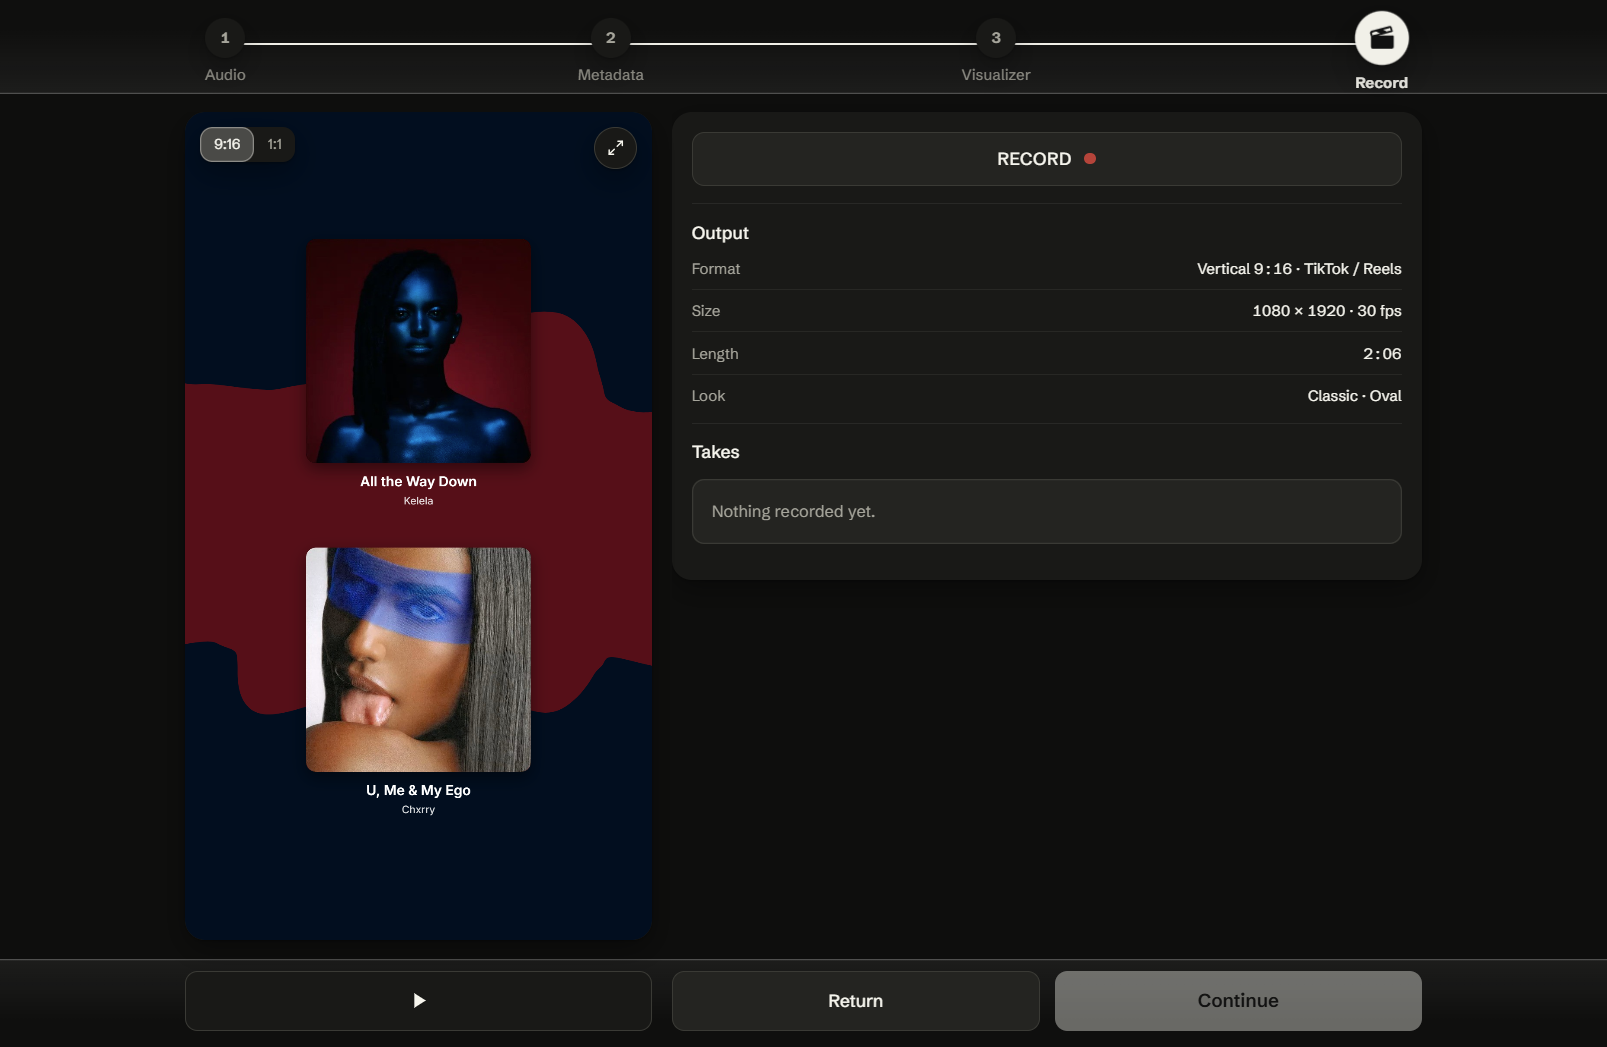
Task: Click the 'Record' step label text
Action: tap(1381, 83)
